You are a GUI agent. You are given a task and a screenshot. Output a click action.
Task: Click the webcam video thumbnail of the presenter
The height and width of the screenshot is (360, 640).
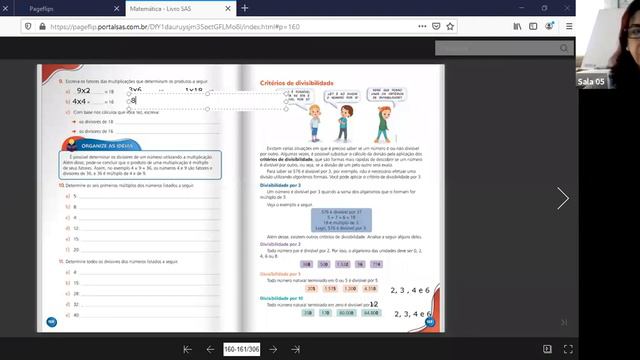608,43
